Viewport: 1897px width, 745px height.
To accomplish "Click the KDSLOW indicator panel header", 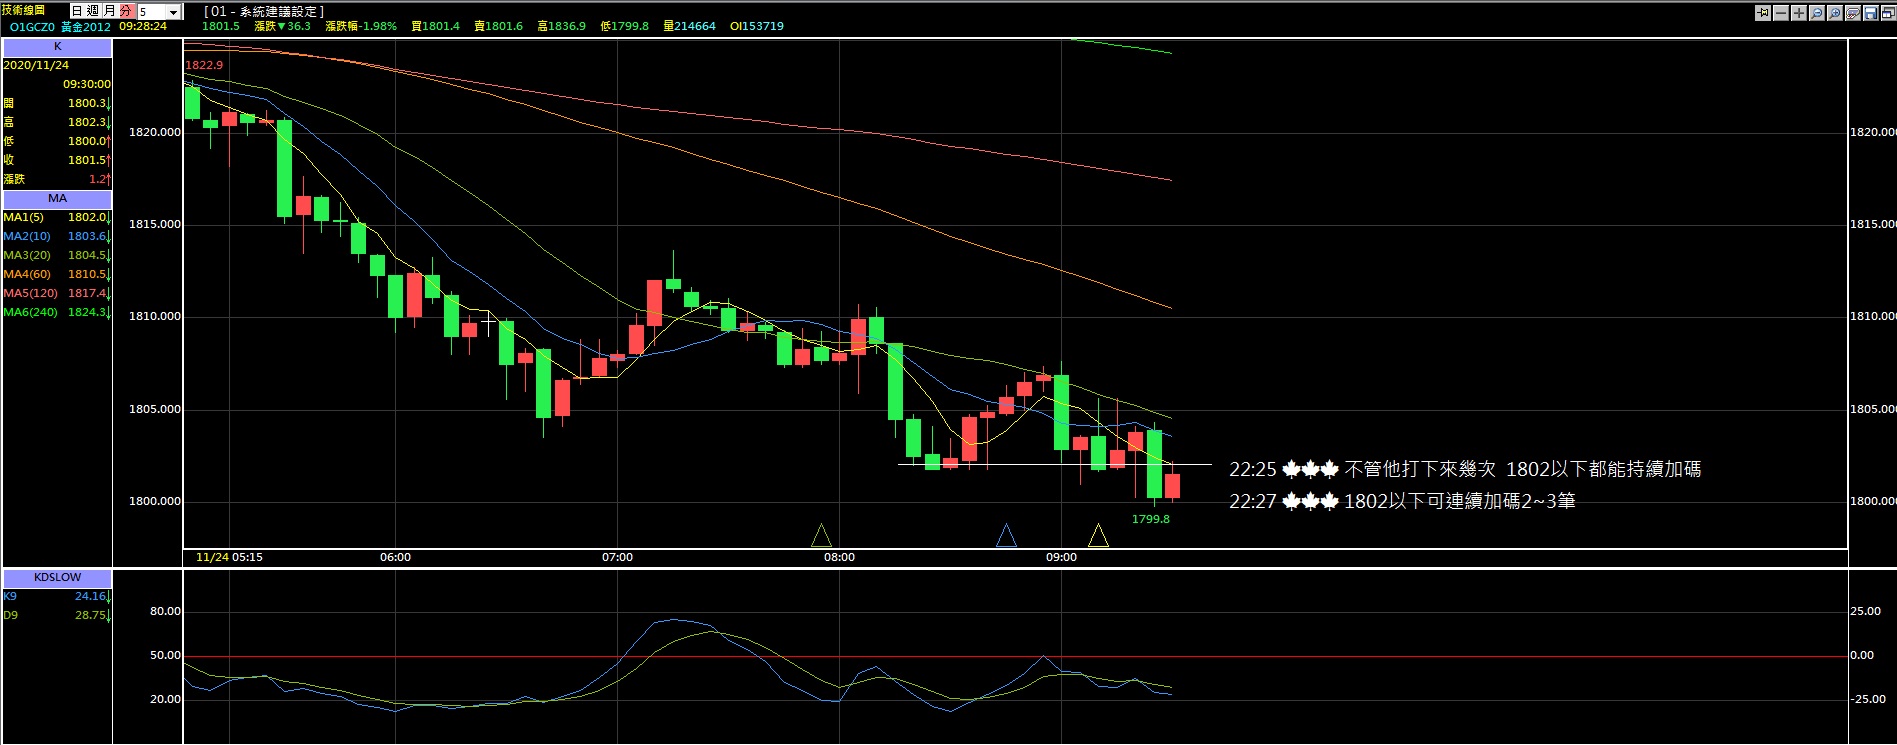I will coord(57,577).
